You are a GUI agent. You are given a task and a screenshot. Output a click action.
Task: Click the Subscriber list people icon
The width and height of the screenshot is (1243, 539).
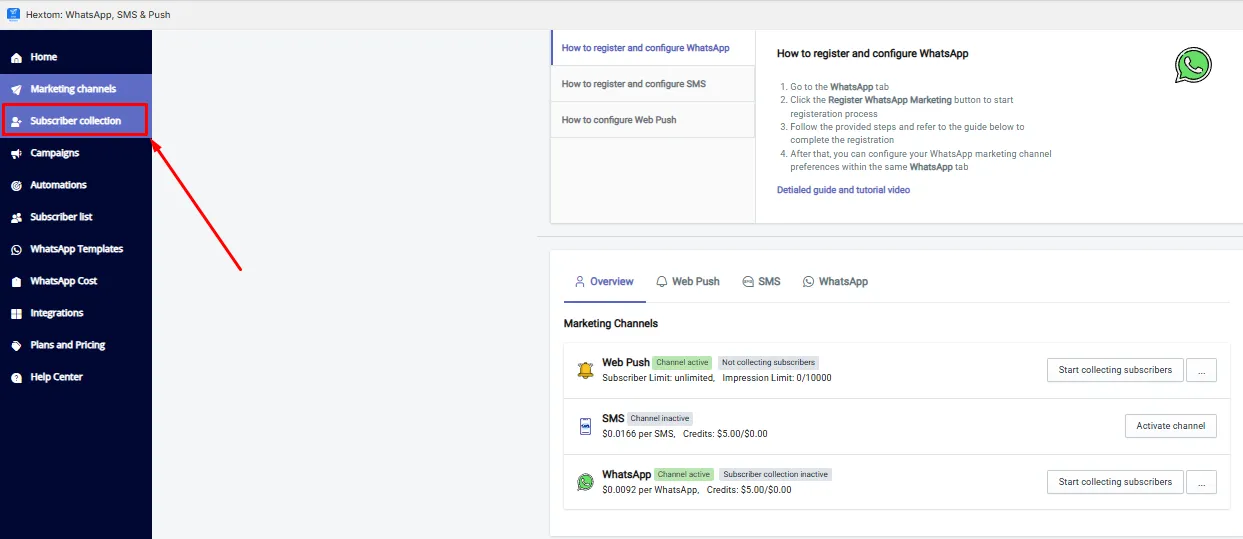(x=16, y=217)
